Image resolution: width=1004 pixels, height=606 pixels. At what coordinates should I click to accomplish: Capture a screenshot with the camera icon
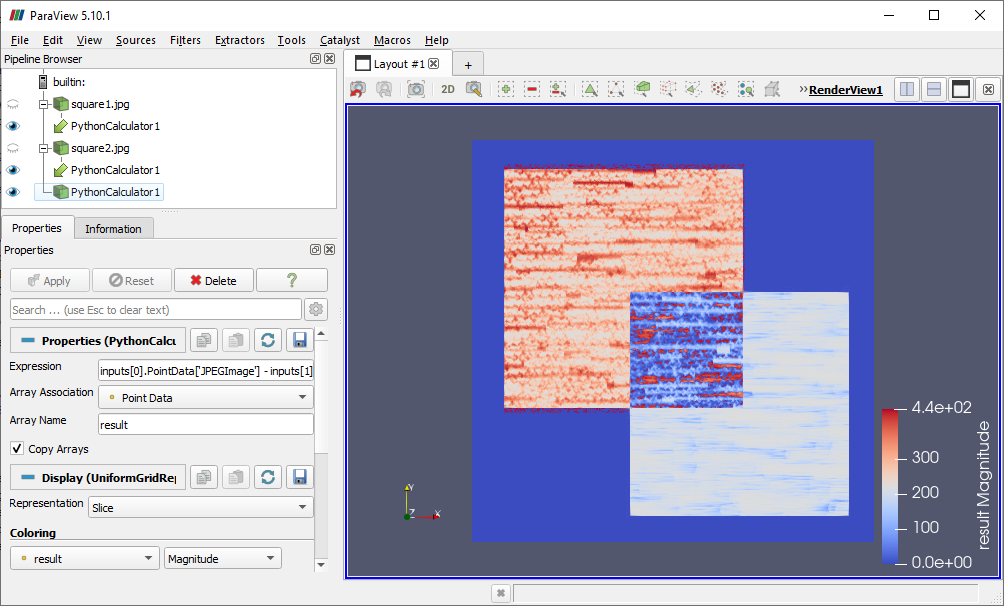(416, 89)
